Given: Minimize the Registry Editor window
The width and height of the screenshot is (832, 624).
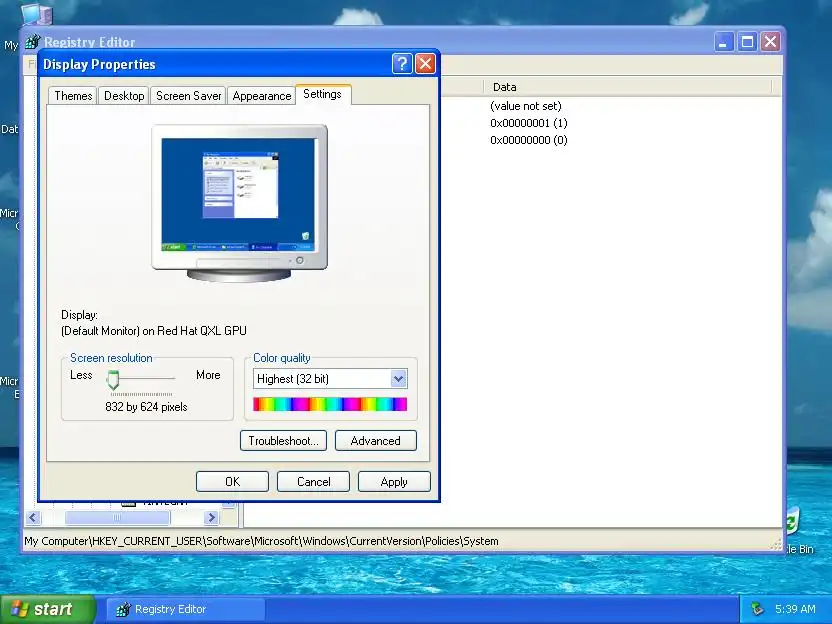Looking at the screenshot, I should point(724,41).
